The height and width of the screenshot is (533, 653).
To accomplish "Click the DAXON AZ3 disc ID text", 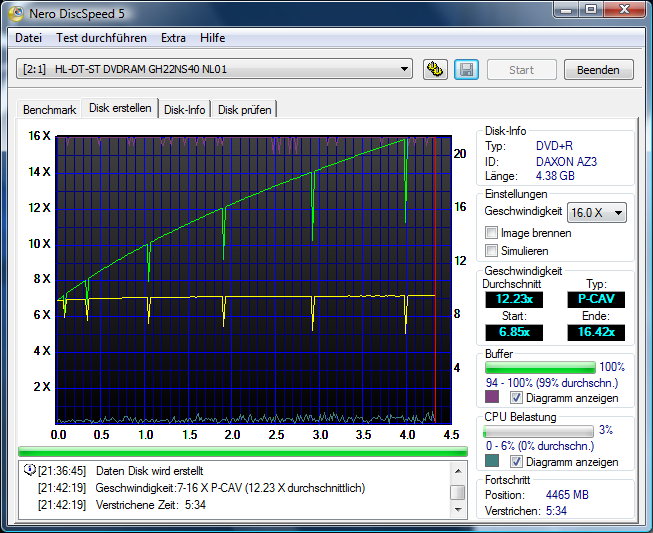I will 566,162.
